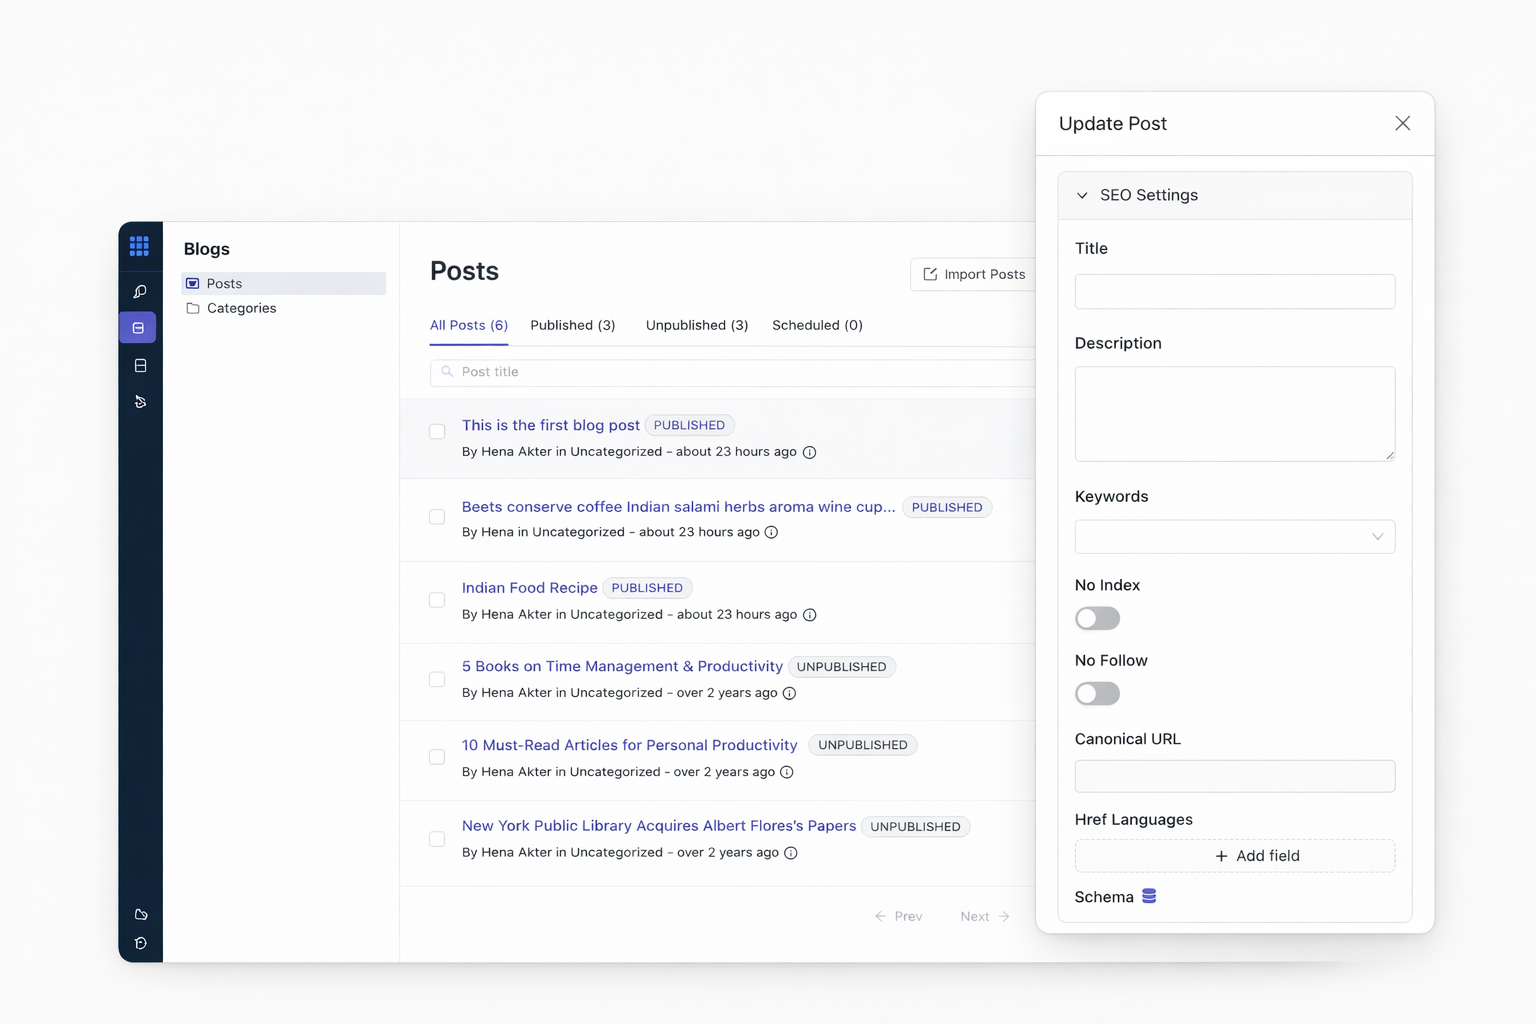Click info icon on first blog post row
Image resolution: width=1536 pixels, height=1024 pixels.
coord(810,452)
